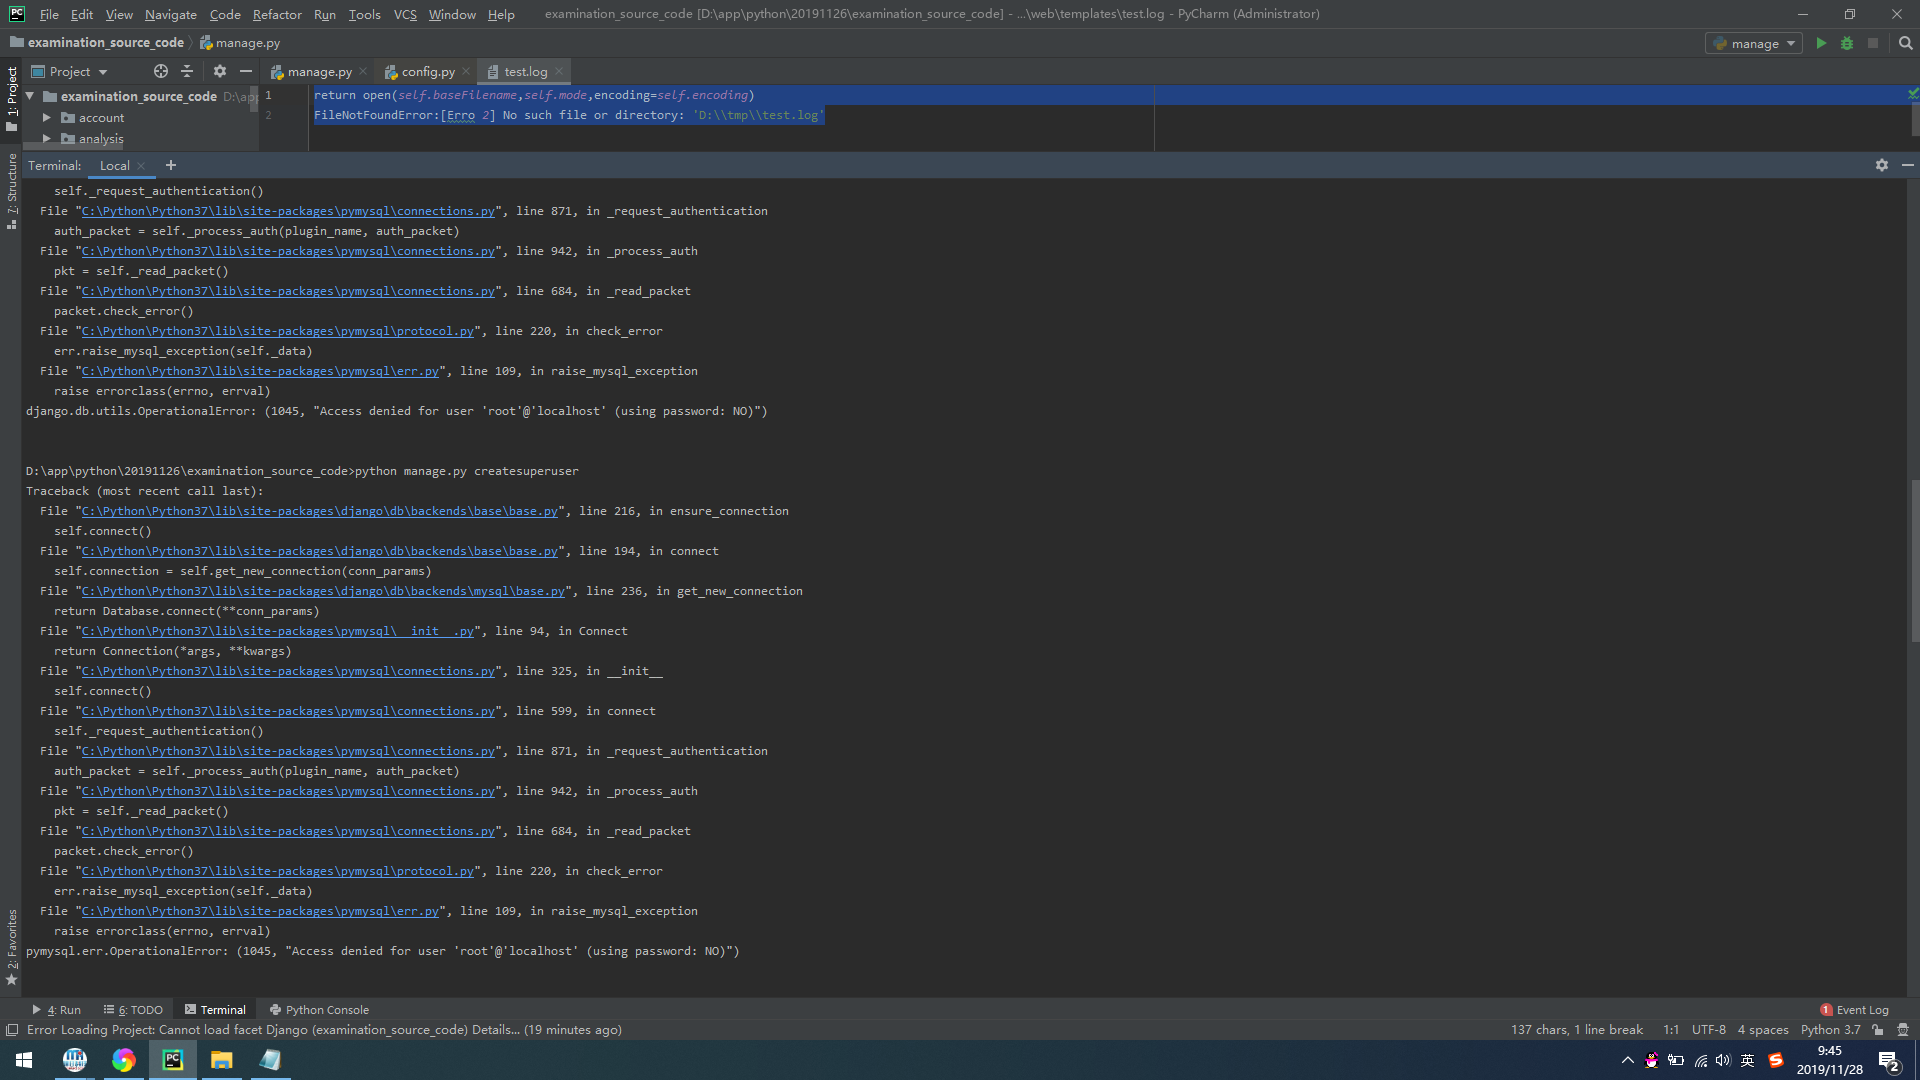Click cursor position 1:1 indicator
1920x1080 pixels.
1670,1029
